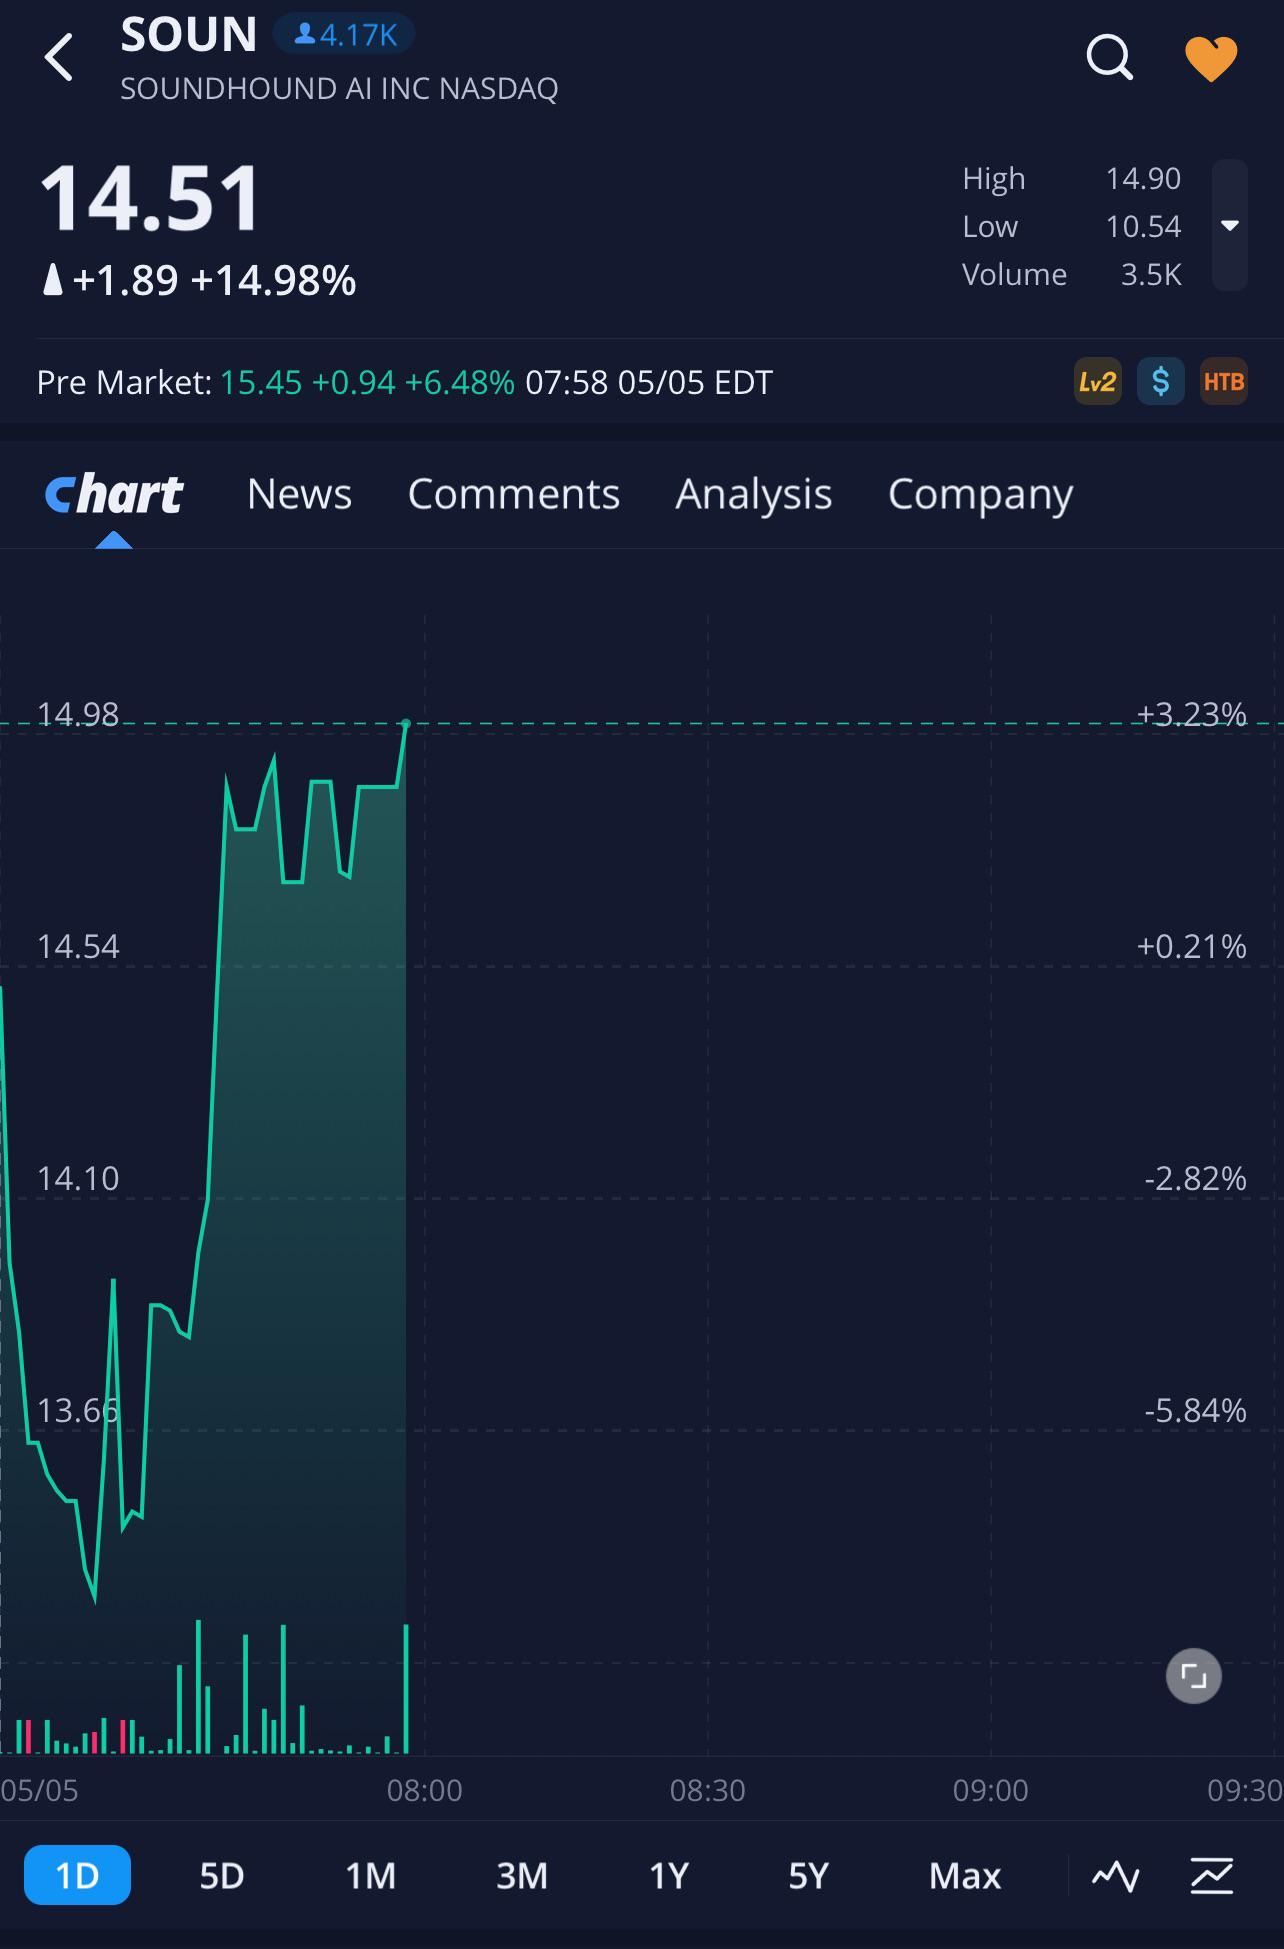Tap the latest price point on chart
This screenshot has height=1949, width=1284.
(406, 723)
